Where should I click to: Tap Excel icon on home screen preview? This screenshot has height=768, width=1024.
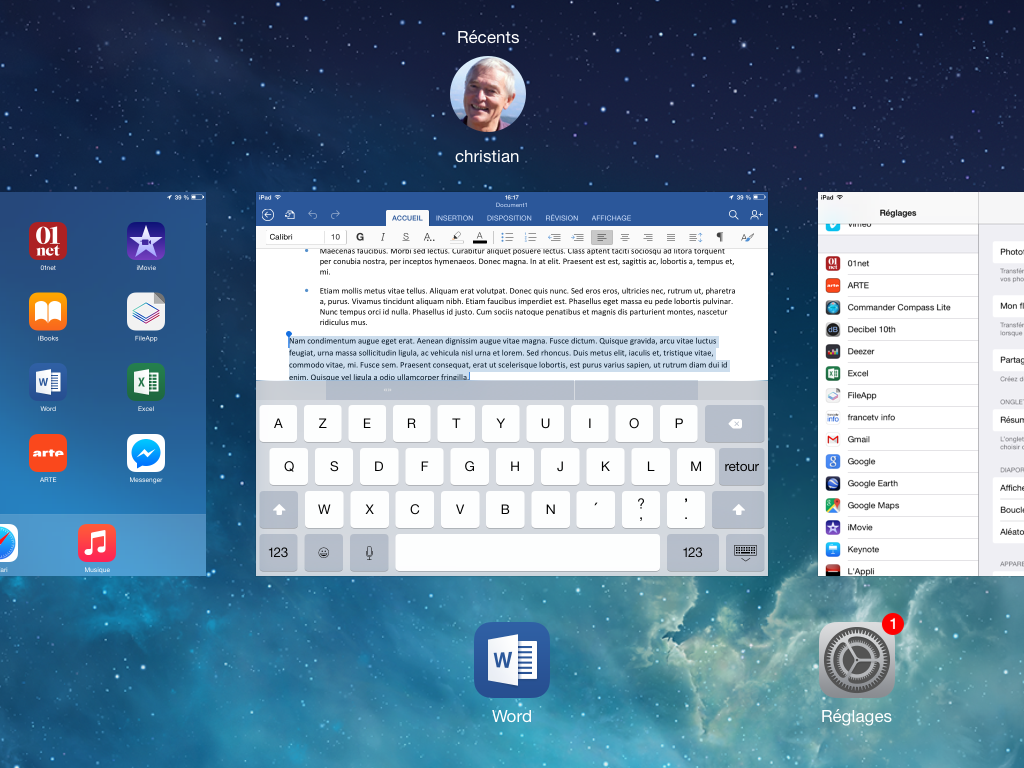[x=146, y=382]
